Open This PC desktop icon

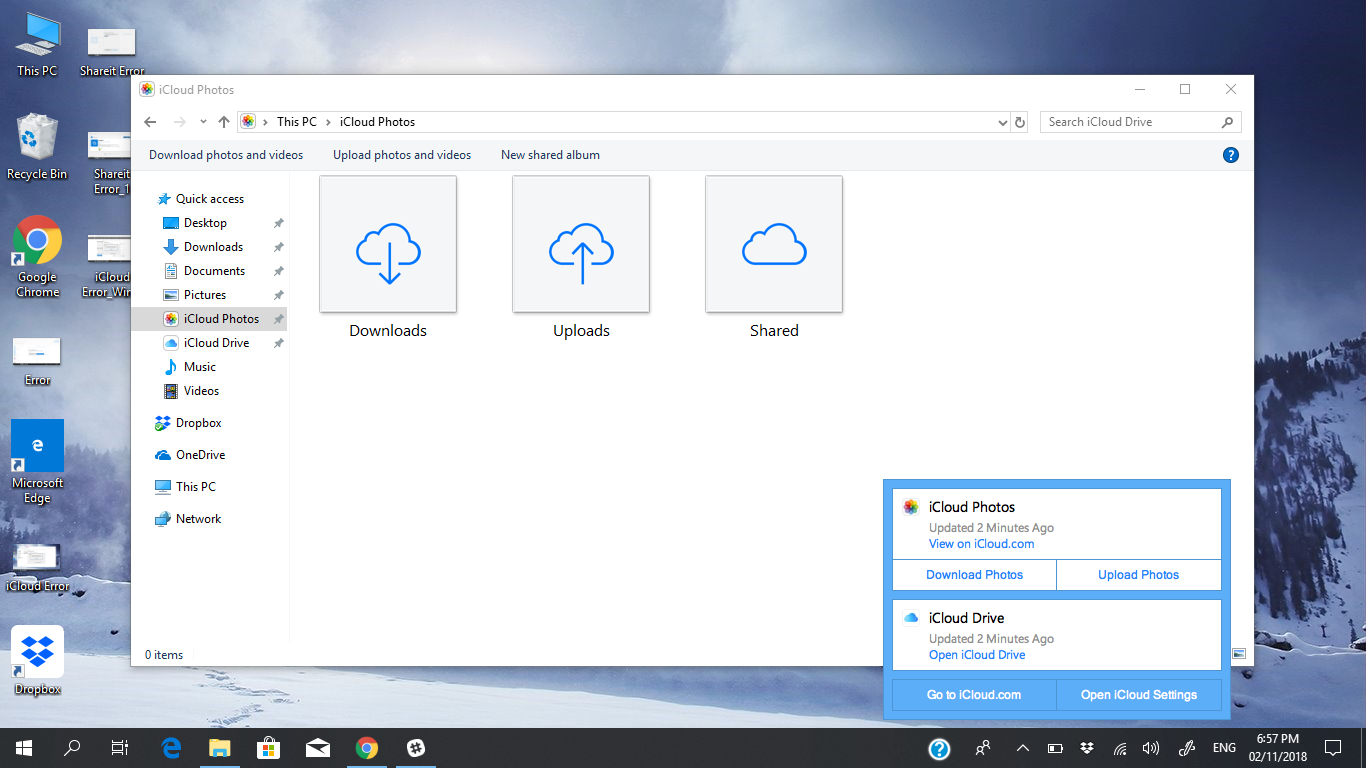tap(37, 45)
